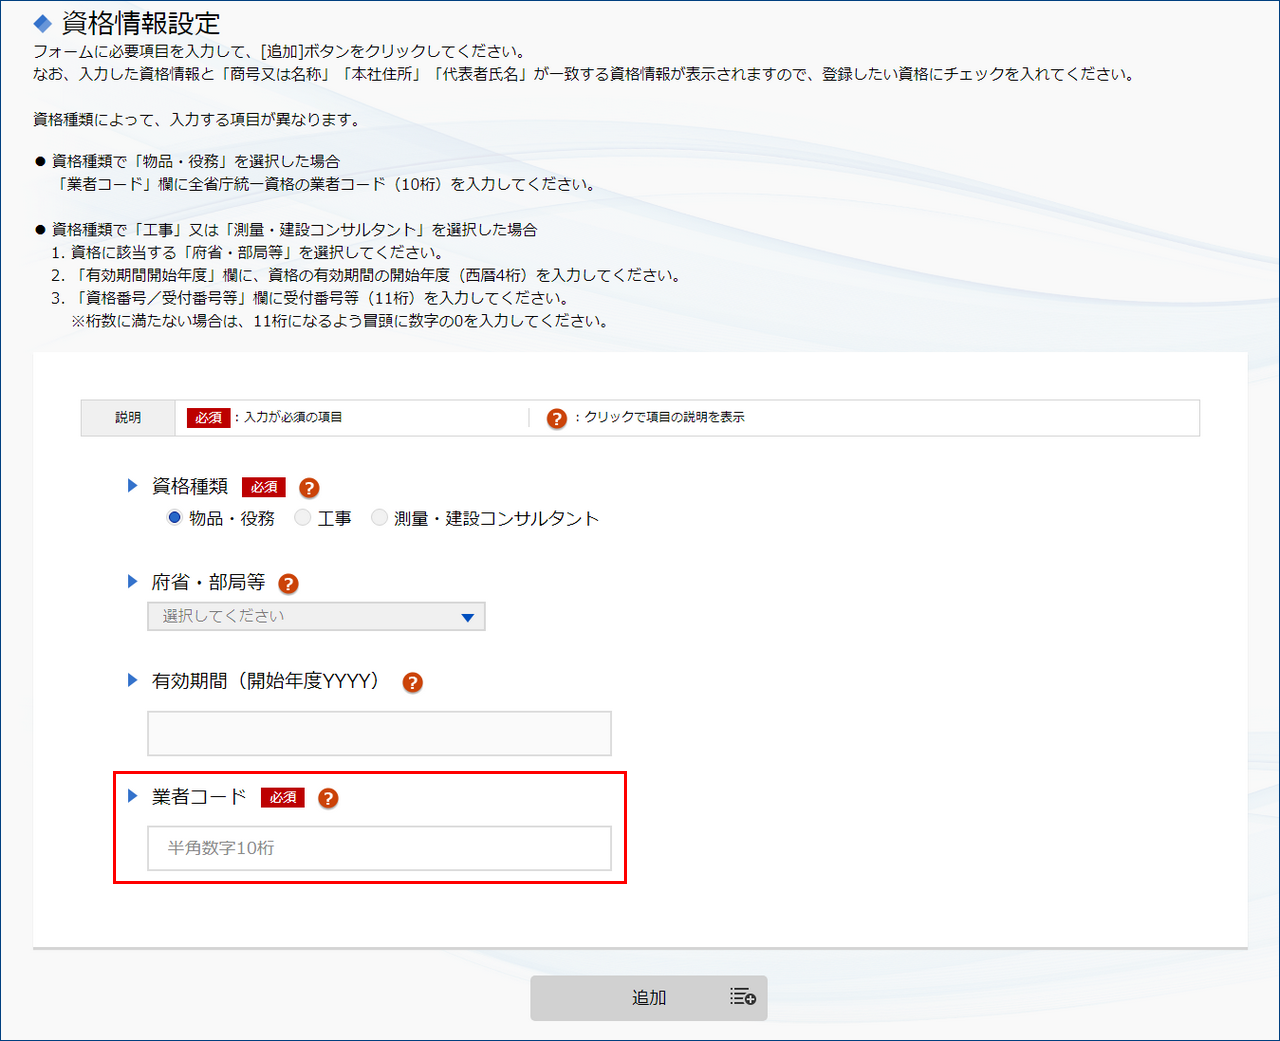Click the 業者コード input with 半角数字10桁 placeholder
The image size is (1280, 1041).
379,848
